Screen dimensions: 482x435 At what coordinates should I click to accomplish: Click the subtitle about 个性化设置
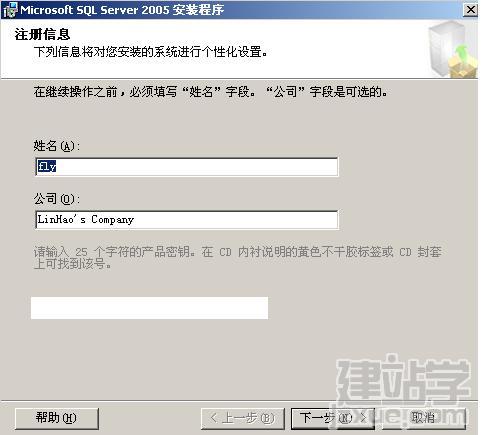click(150, 52)
